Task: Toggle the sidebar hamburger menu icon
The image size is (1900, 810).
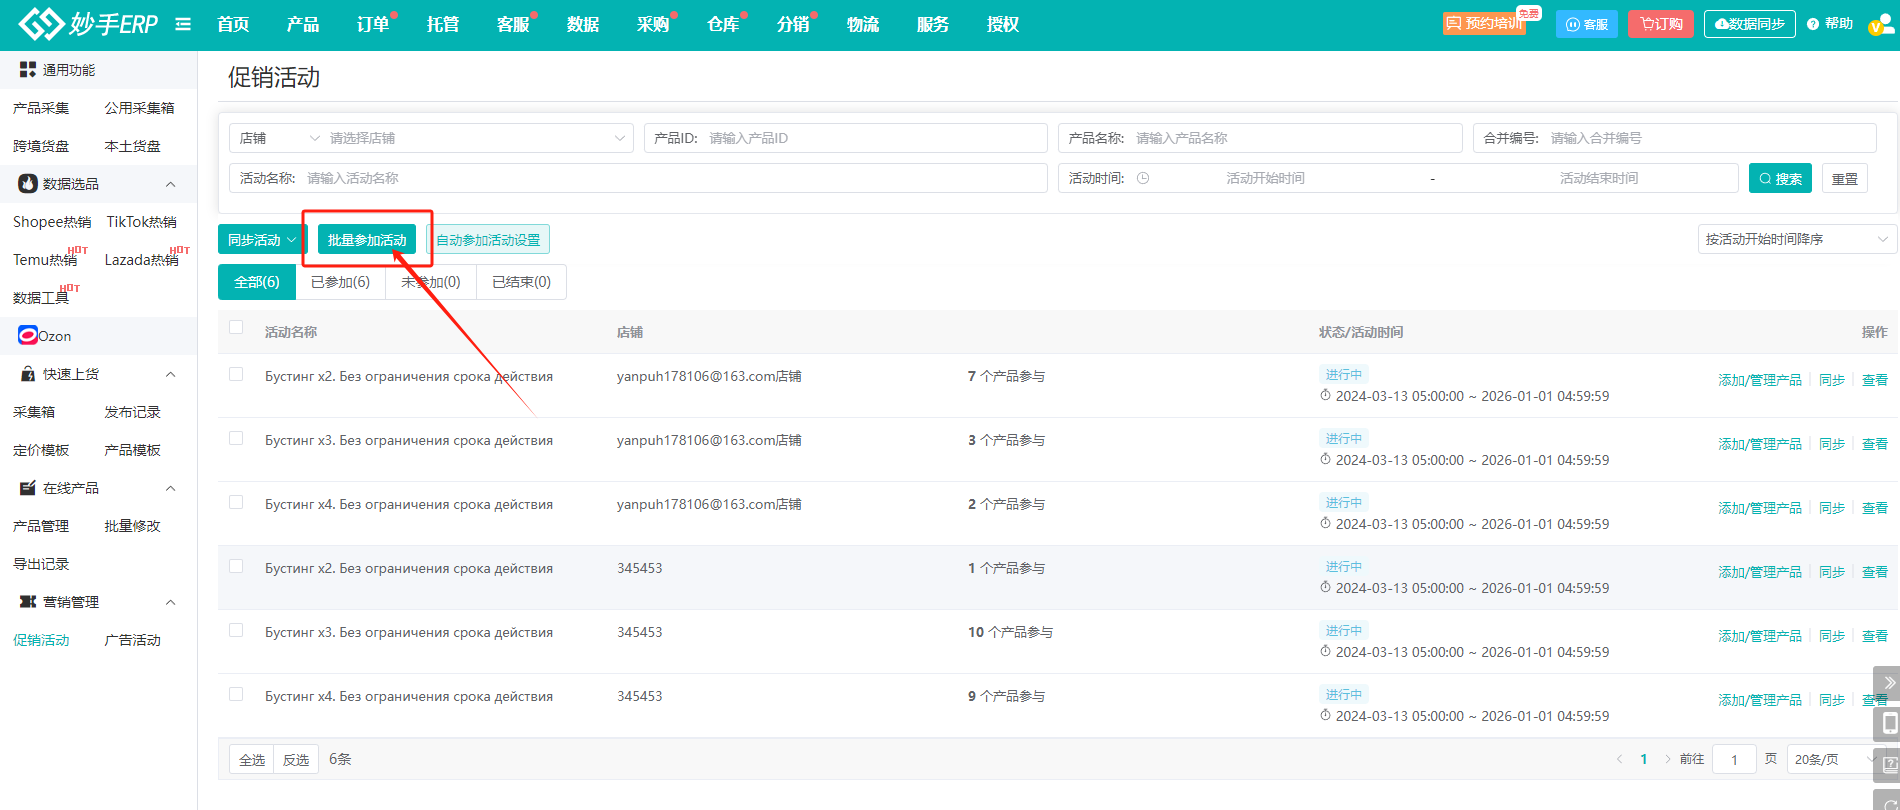Action: 183,24
